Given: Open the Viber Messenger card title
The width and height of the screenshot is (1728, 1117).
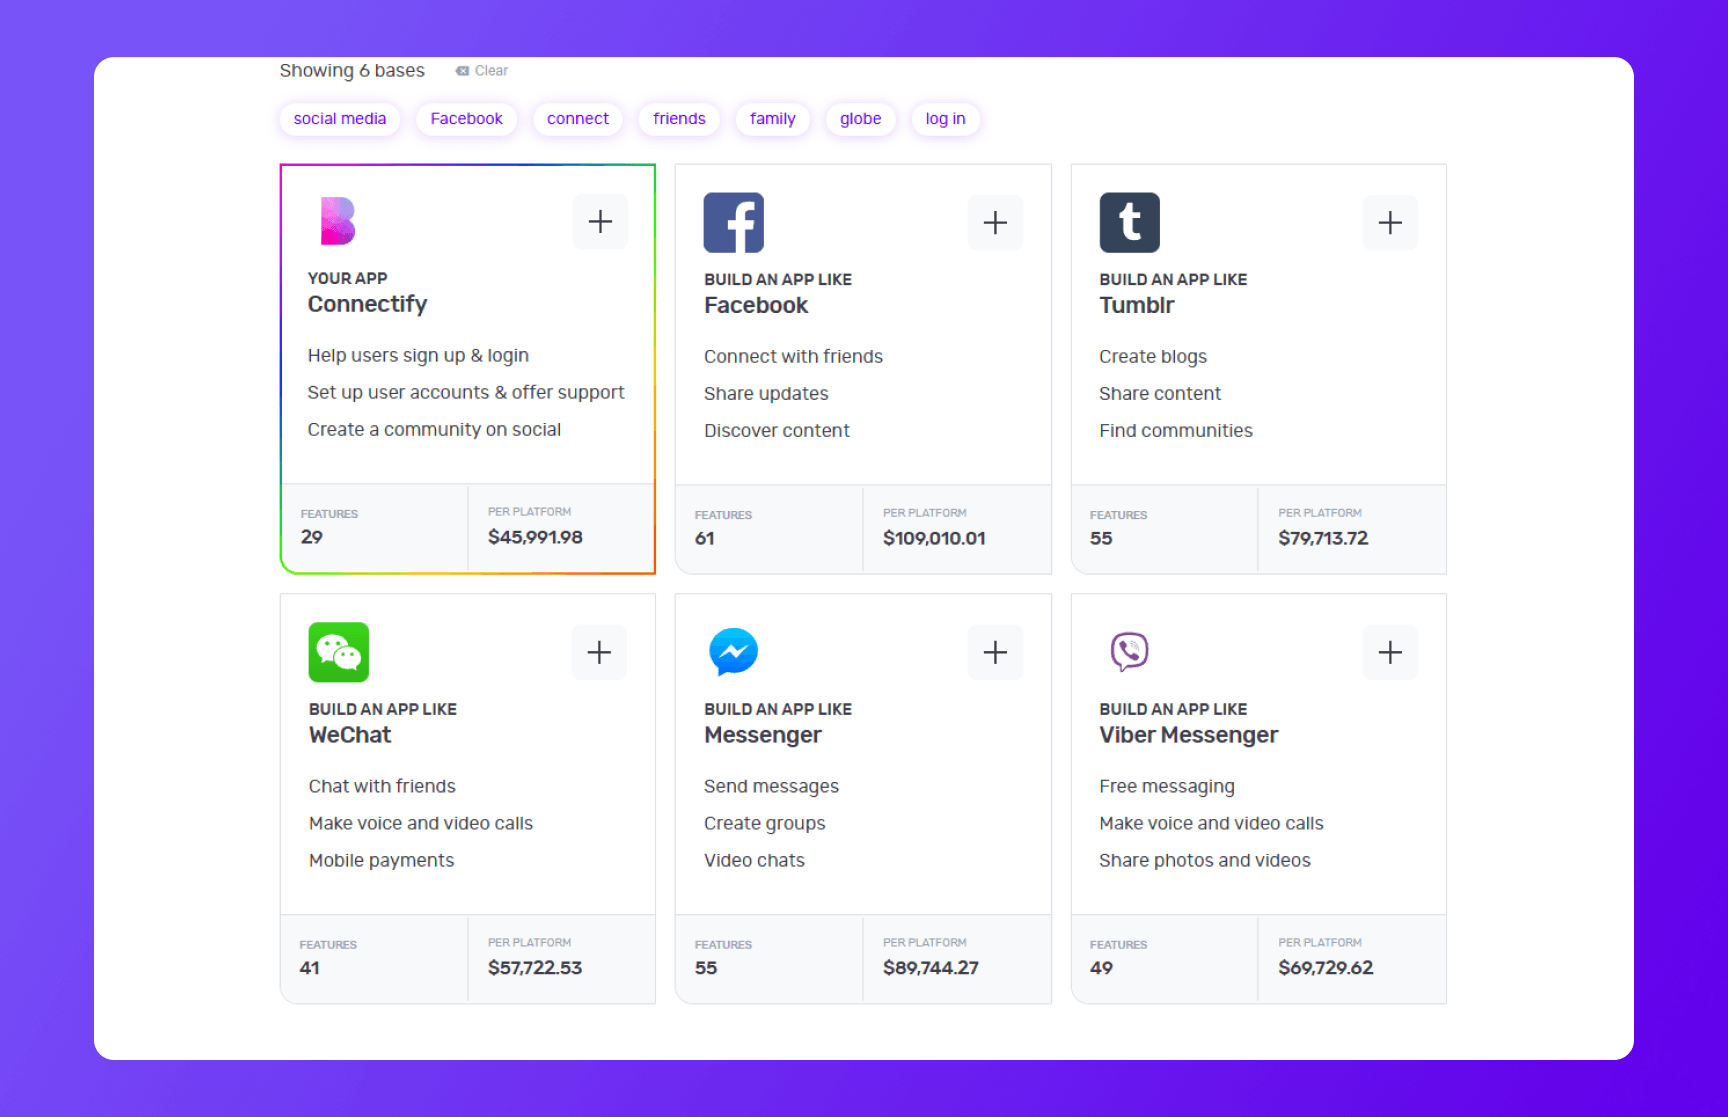Looking at the screenshot, I should click(x=1189, y=735).
